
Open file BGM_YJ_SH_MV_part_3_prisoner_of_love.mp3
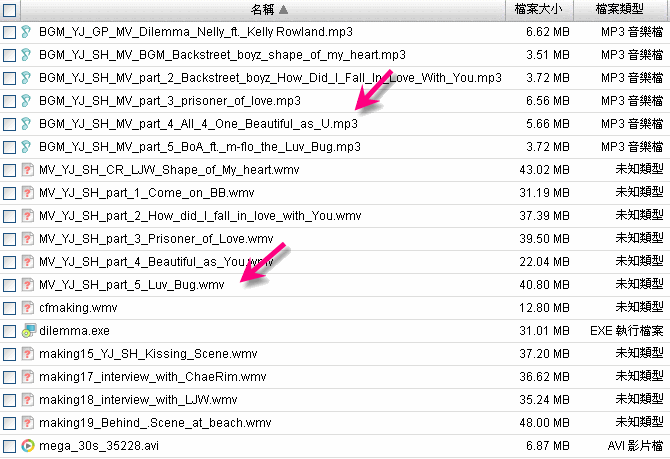coord(170,101)
